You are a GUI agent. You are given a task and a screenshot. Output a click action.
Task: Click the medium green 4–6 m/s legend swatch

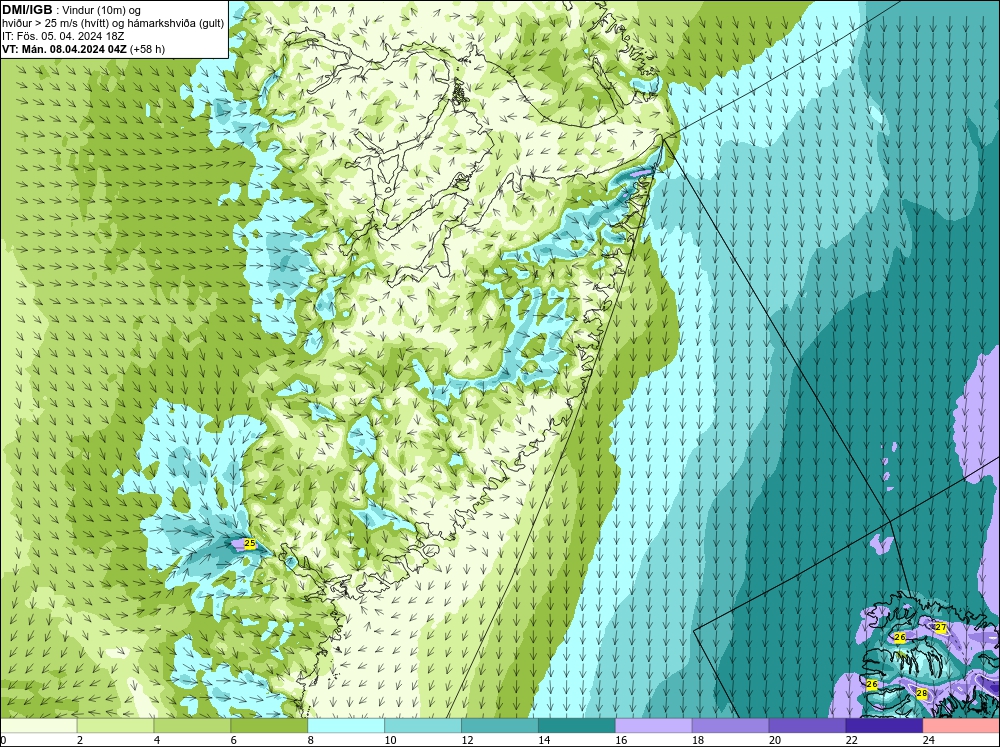pos(192,726)
